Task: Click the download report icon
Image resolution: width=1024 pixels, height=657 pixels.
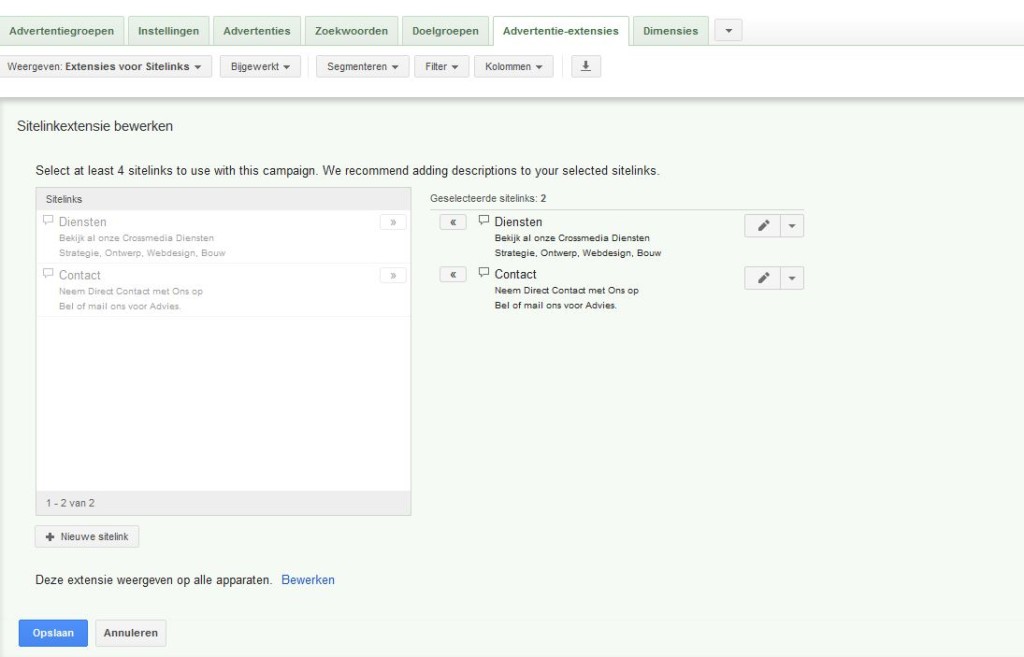Action: tap(586, 67)
